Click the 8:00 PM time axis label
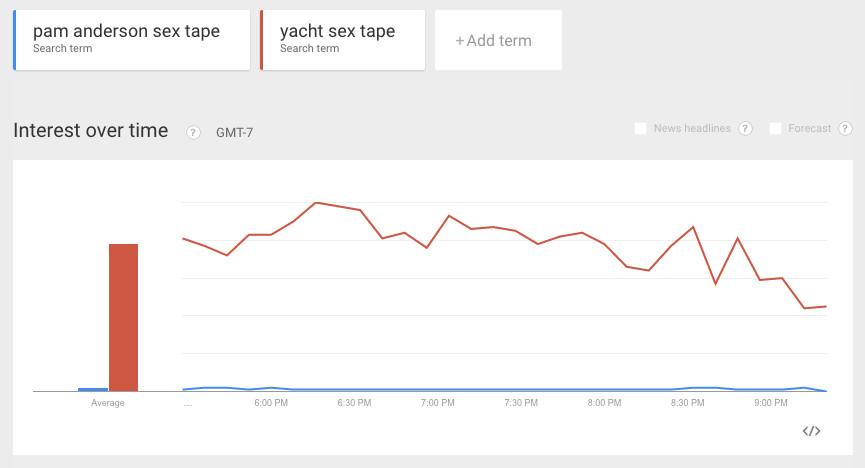The width and height of the screenshot is (865, 468). (x=604, y=403)
